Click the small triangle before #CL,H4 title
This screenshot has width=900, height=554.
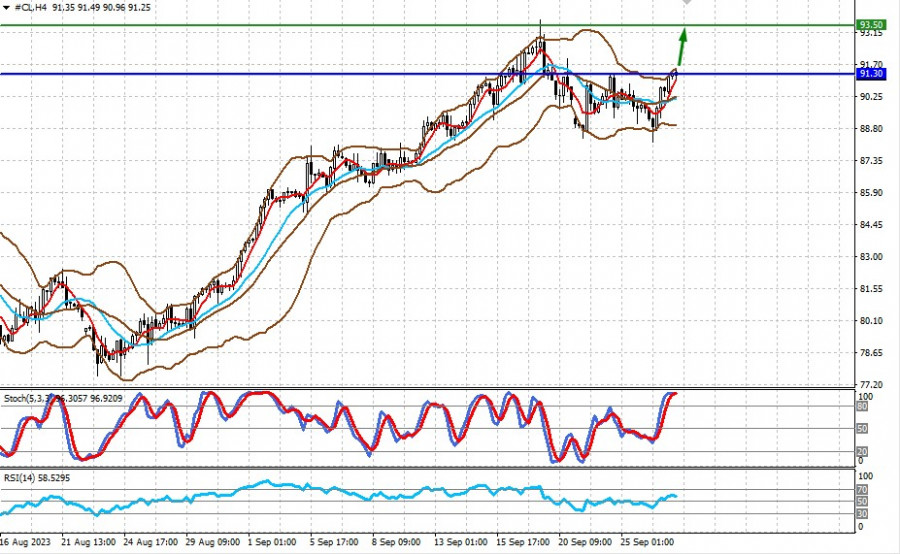coord(6,8)
